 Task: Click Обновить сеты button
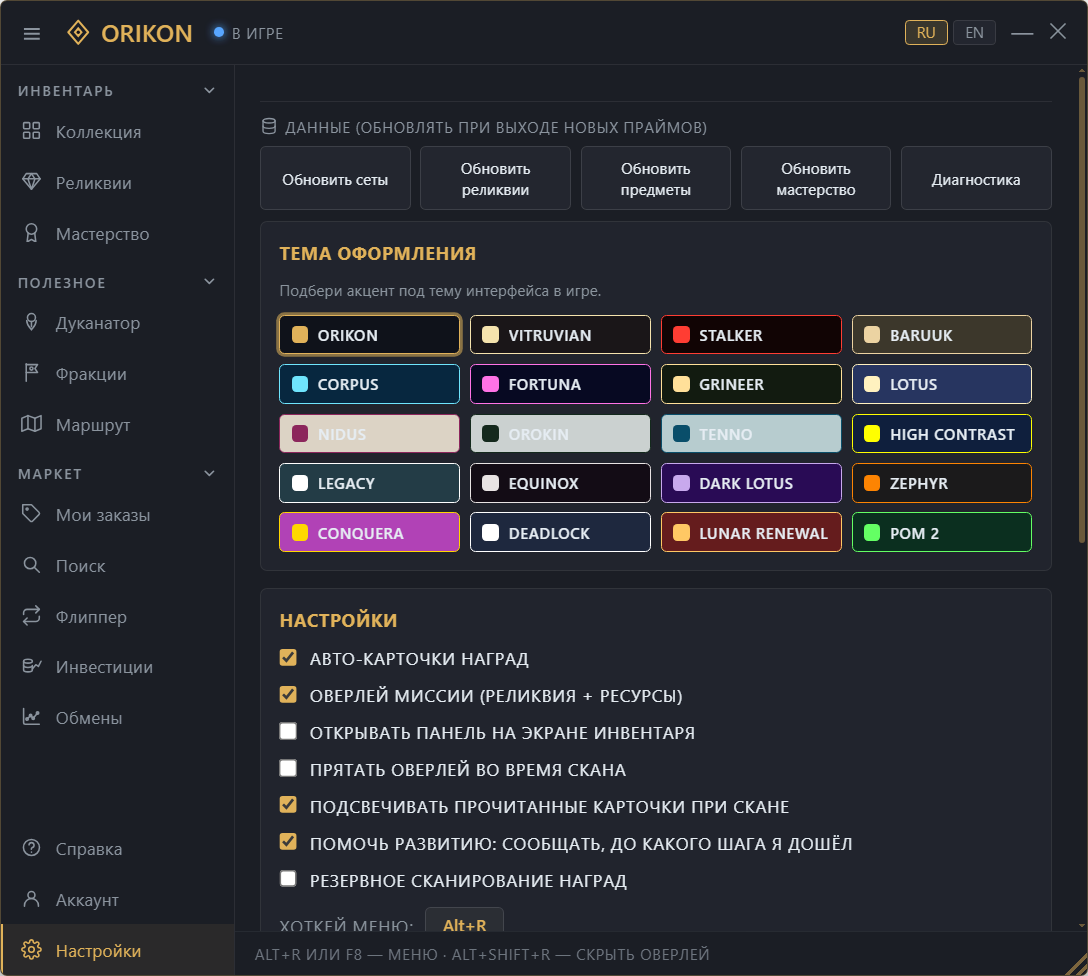tap(335, 178)
